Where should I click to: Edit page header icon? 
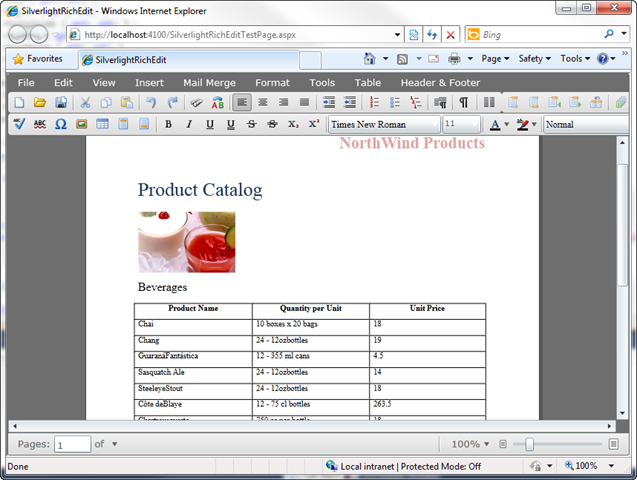pyautogui.click(x=123, y=124)
